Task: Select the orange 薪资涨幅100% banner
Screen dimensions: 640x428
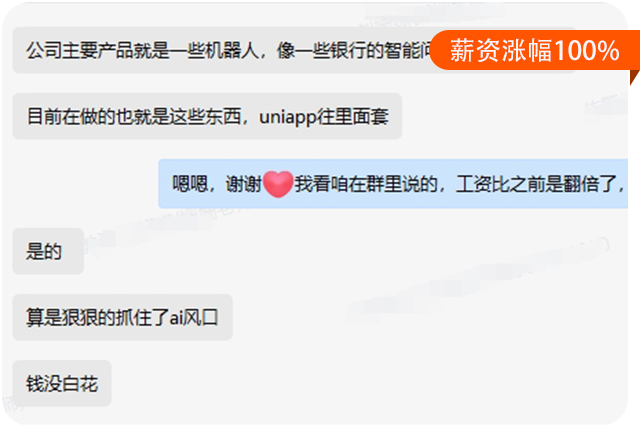Action: (535, 50)
